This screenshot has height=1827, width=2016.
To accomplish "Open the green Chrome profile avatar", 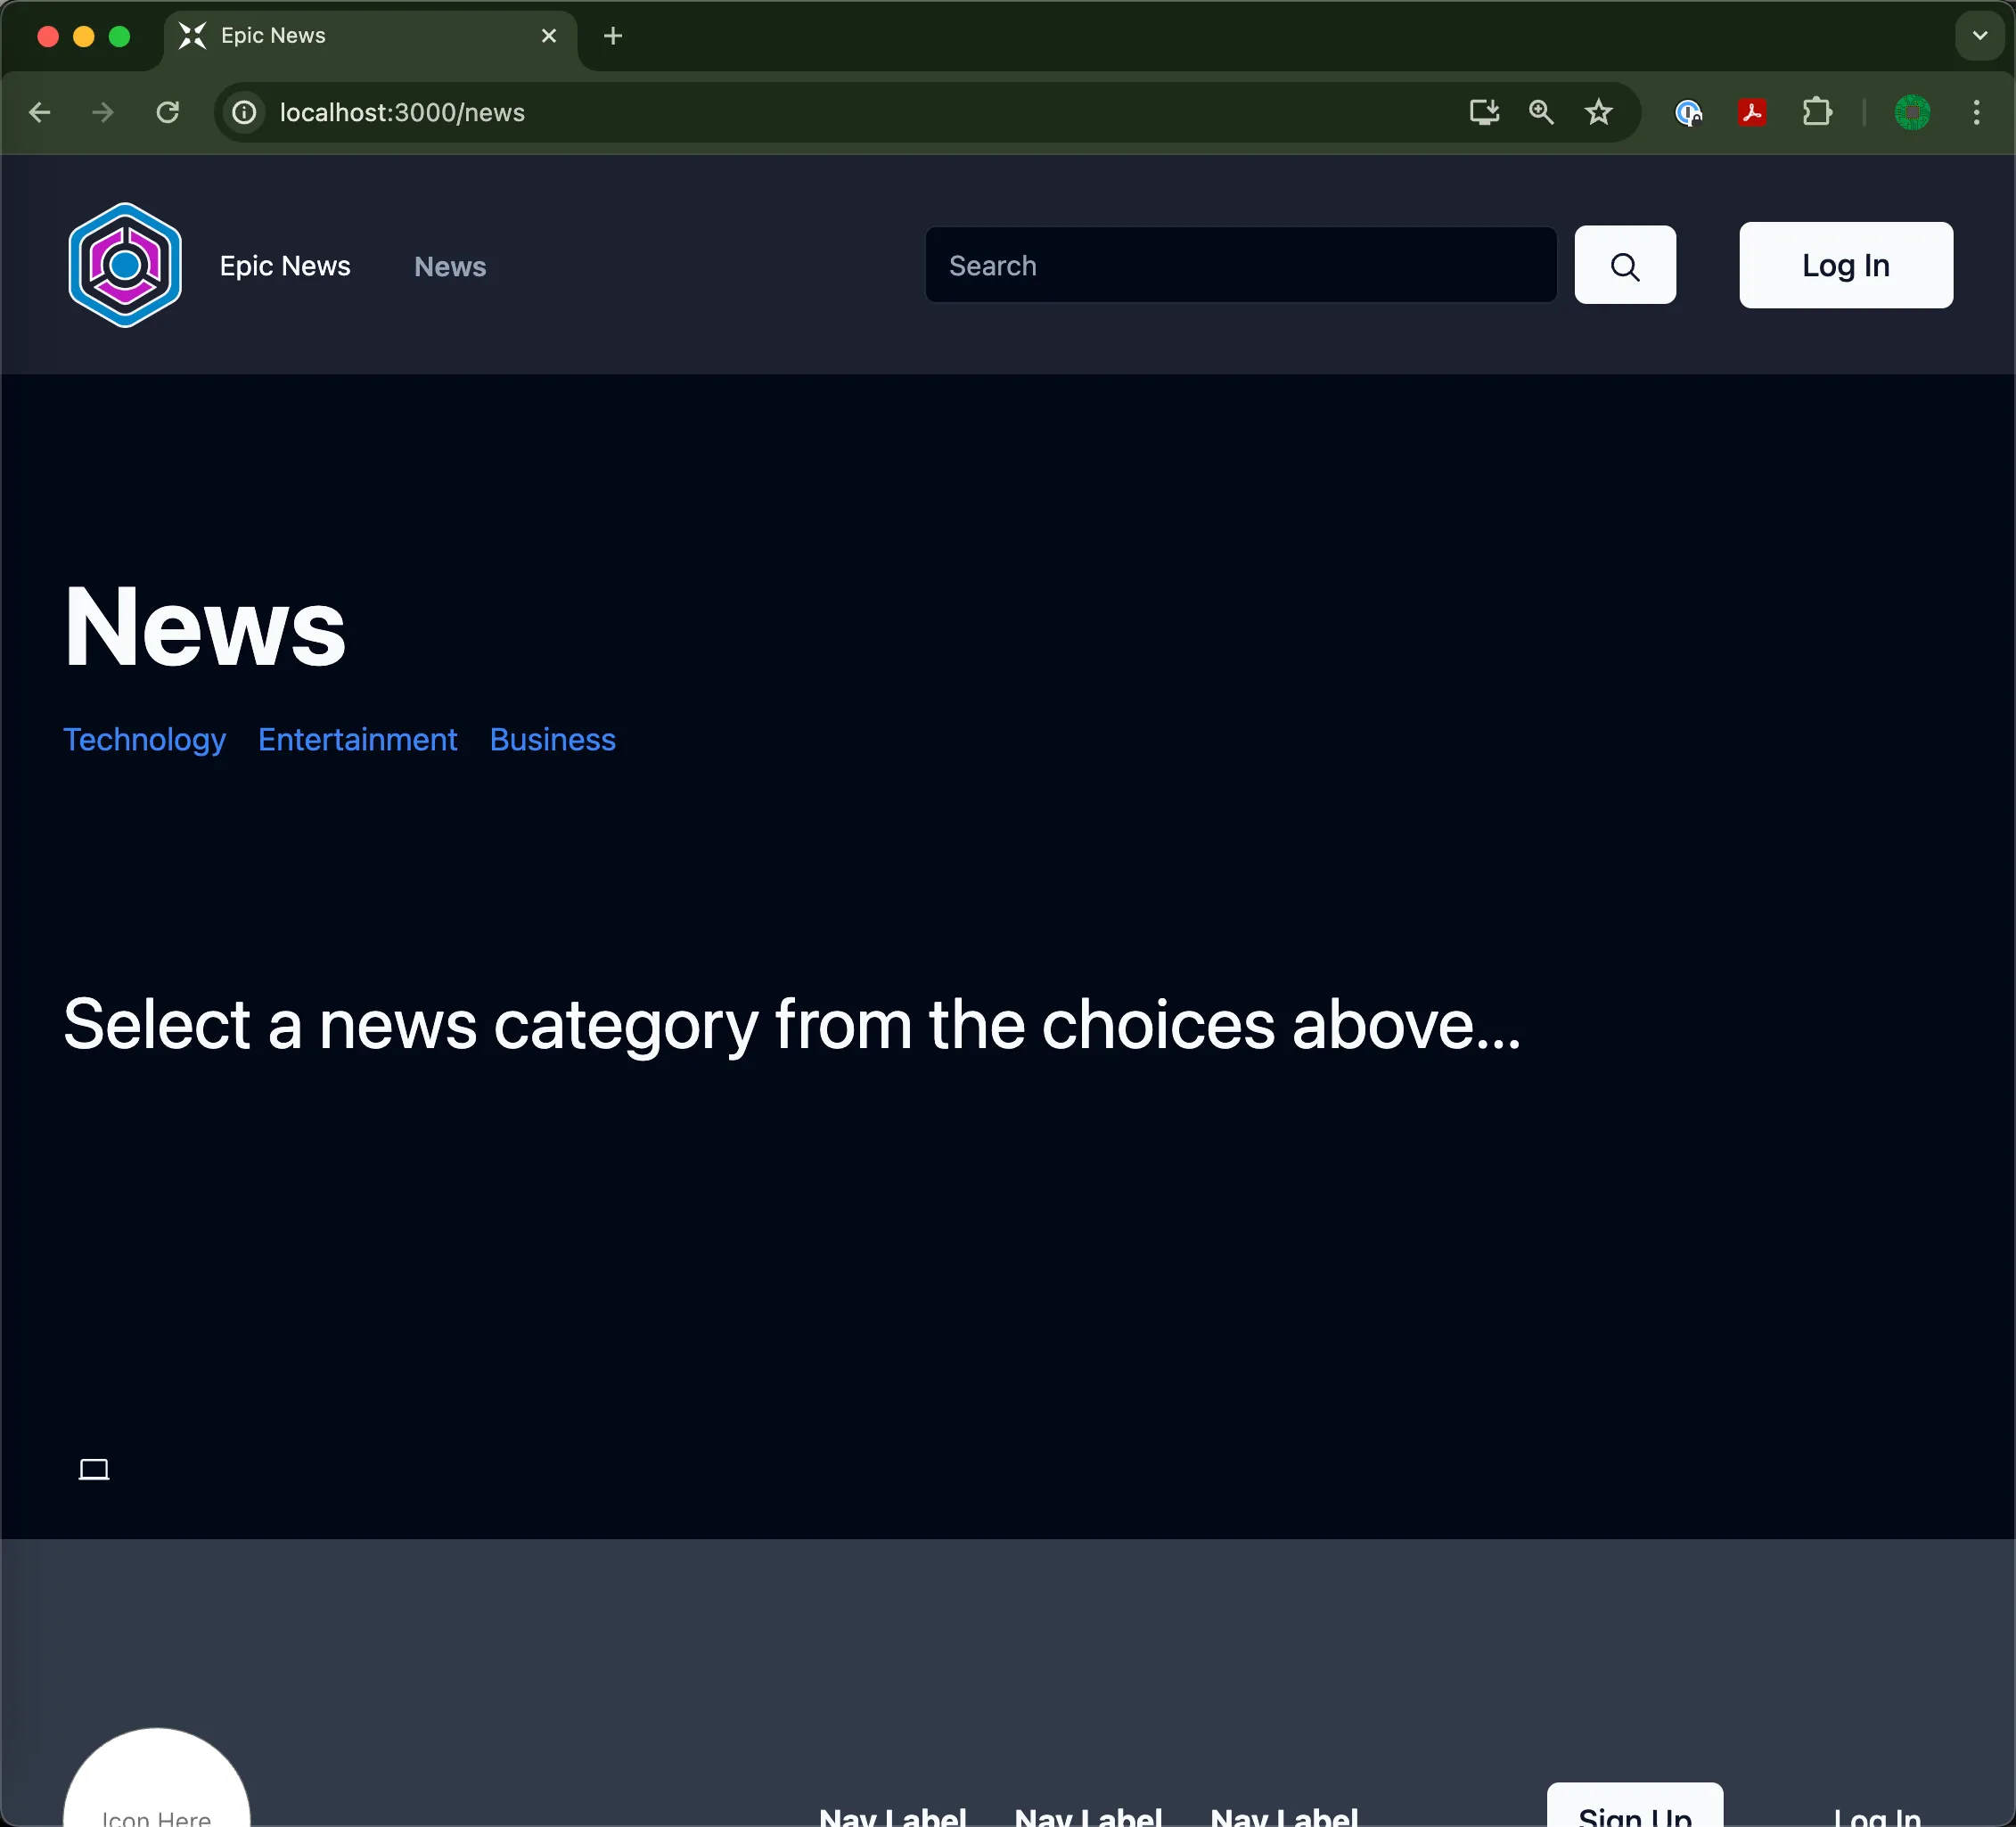I will click(1912, 112).
